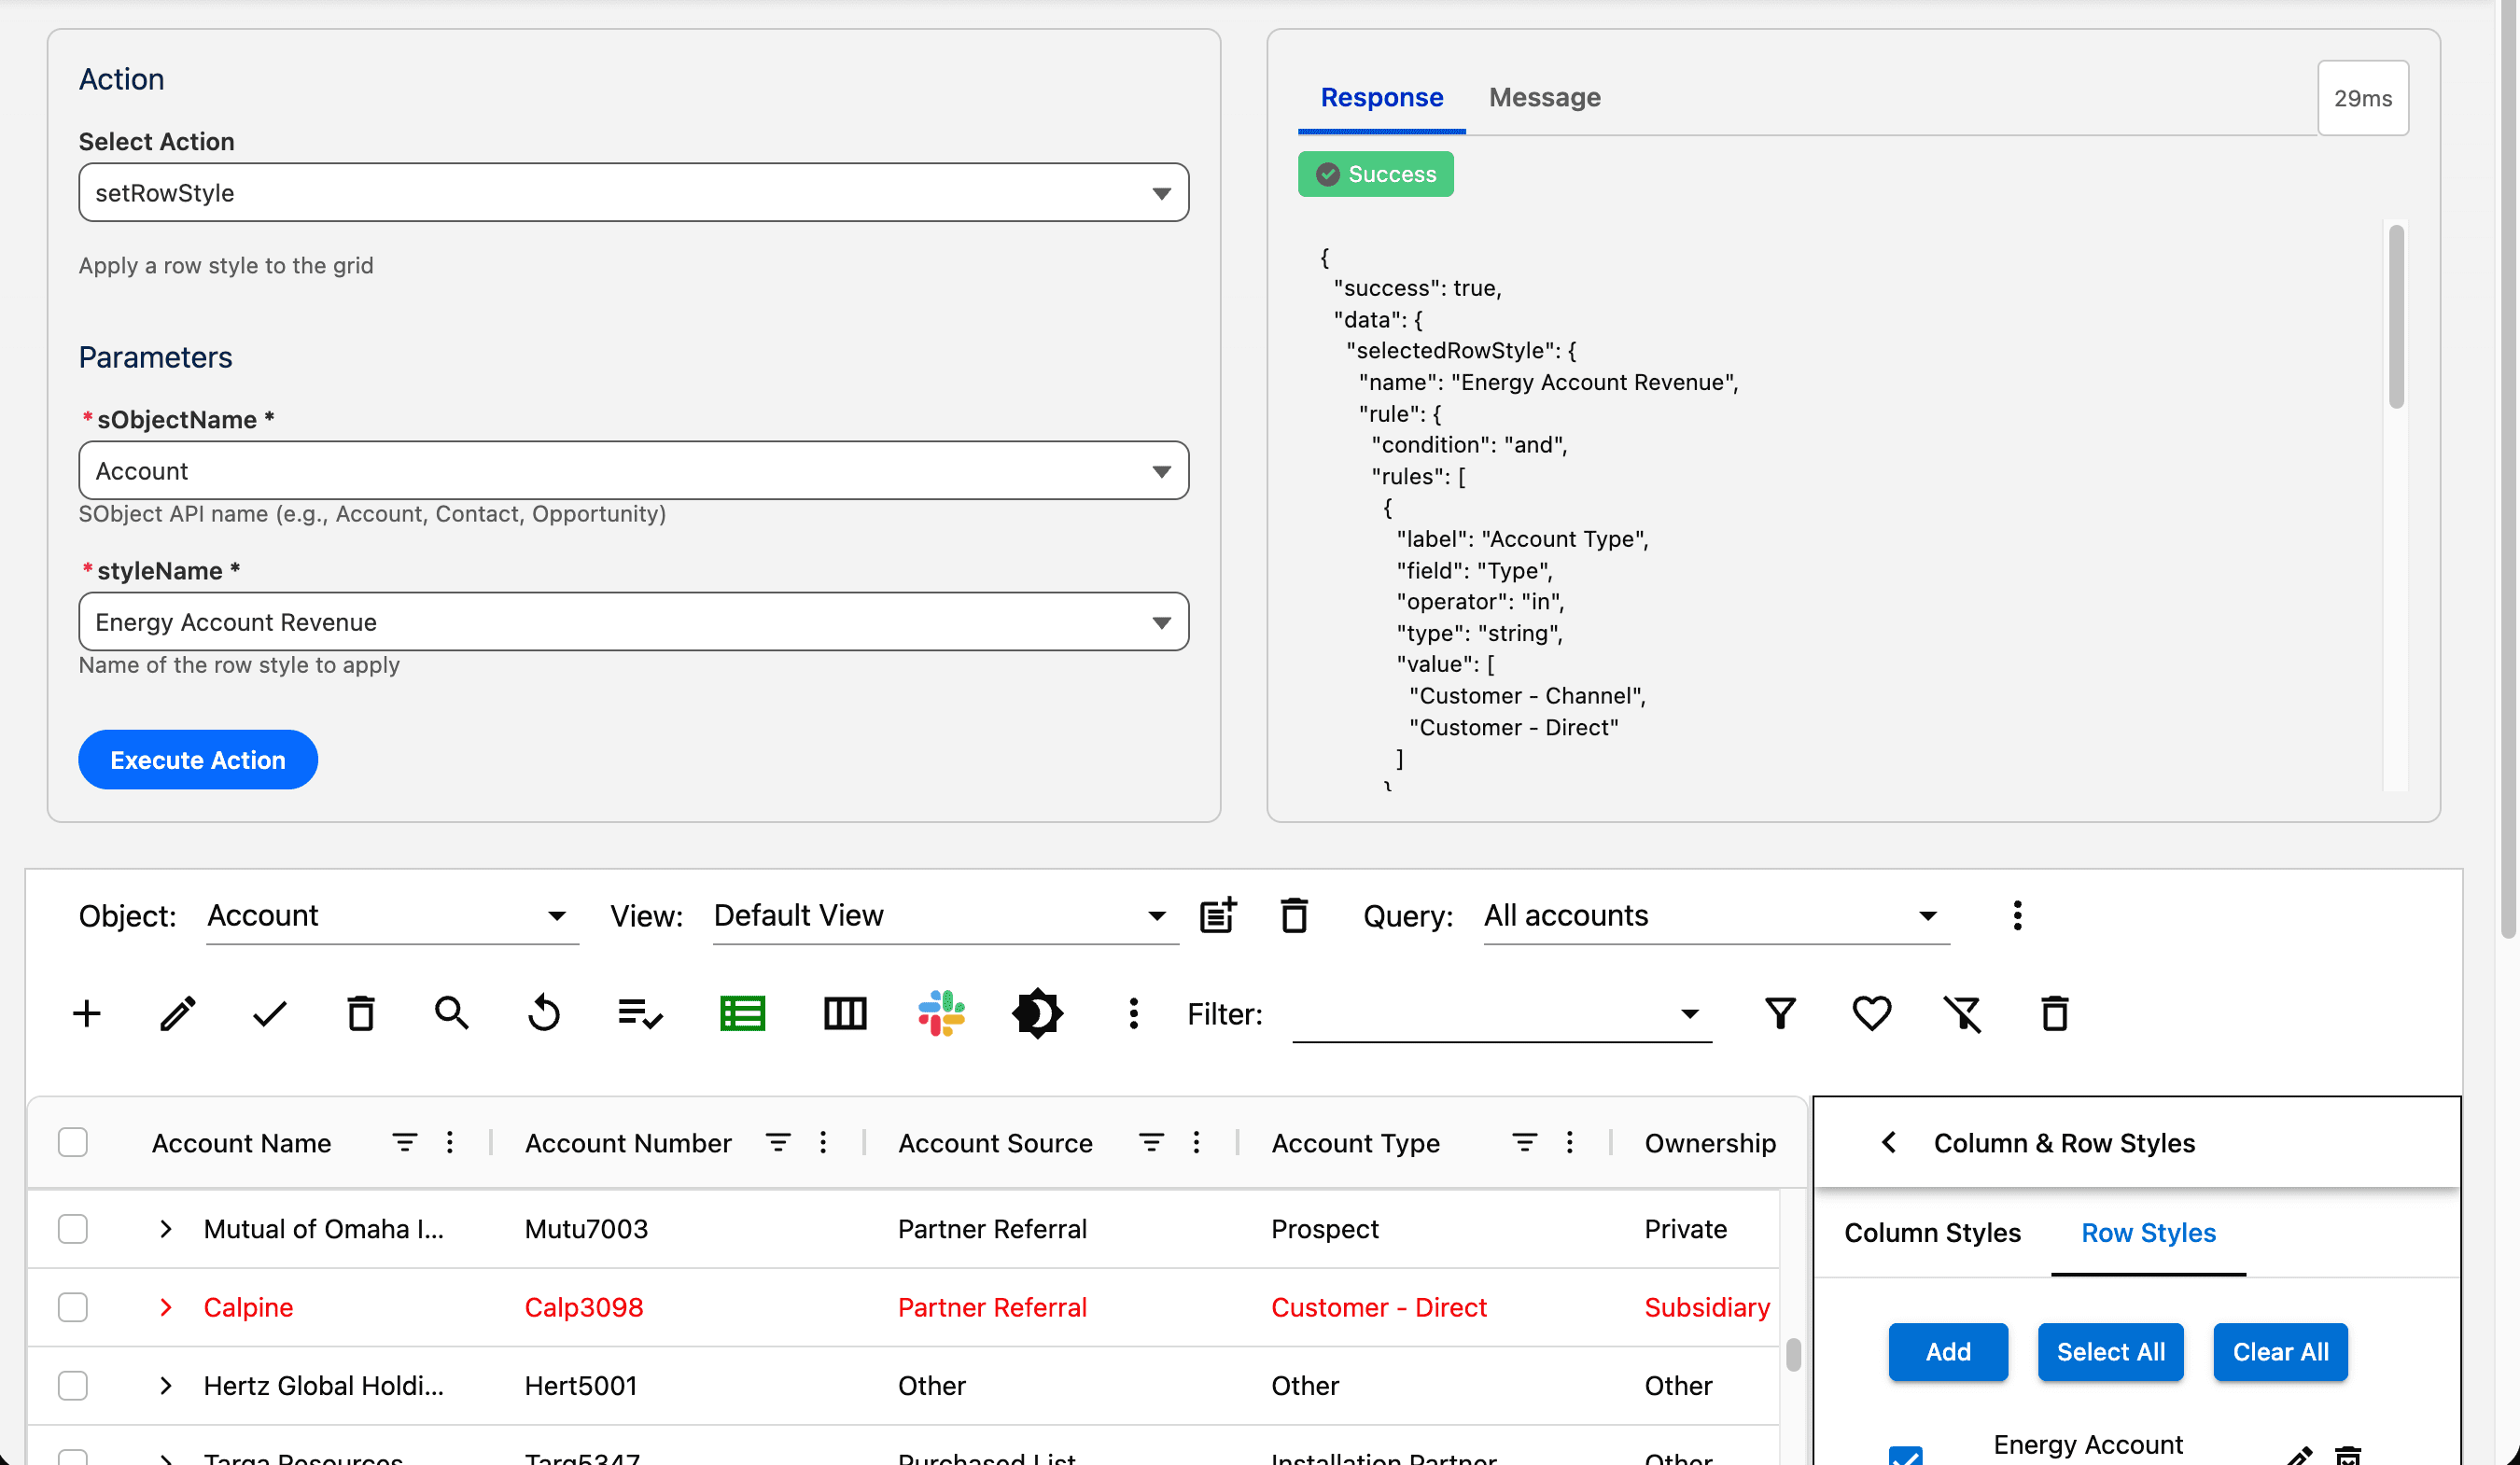Open the column layout icon
The height and width of the screenshot is (1465, 2520).
coord(844,1013)
